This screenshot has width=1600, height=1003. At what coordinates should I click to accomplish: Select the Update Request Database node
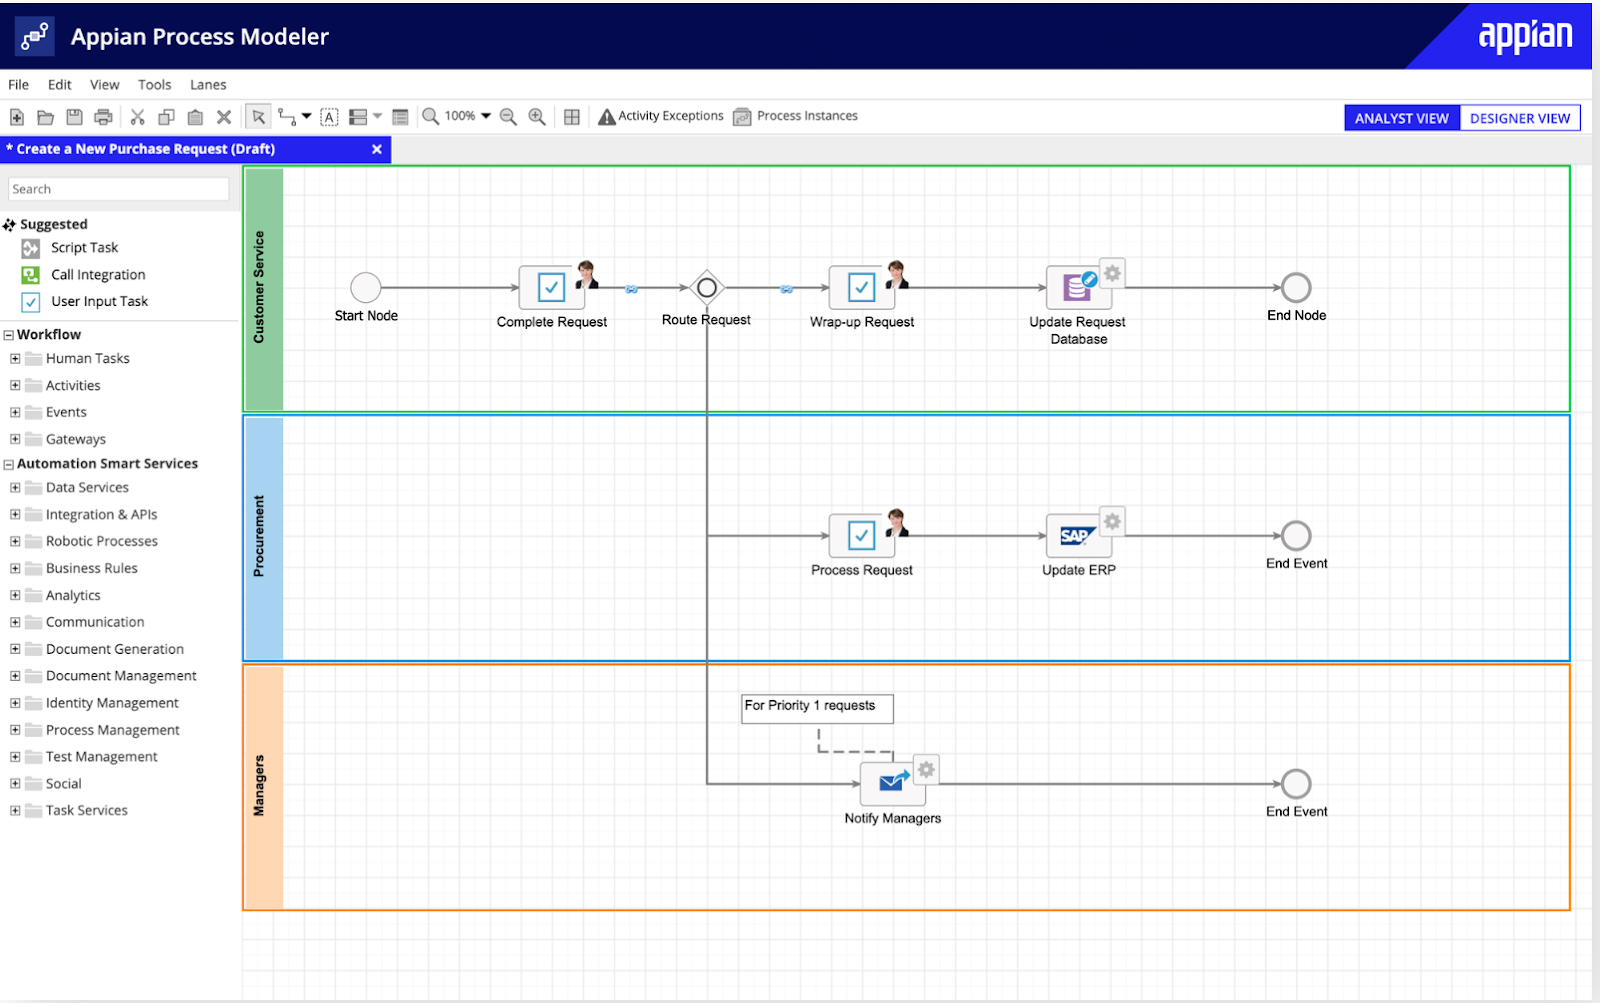1078,288
